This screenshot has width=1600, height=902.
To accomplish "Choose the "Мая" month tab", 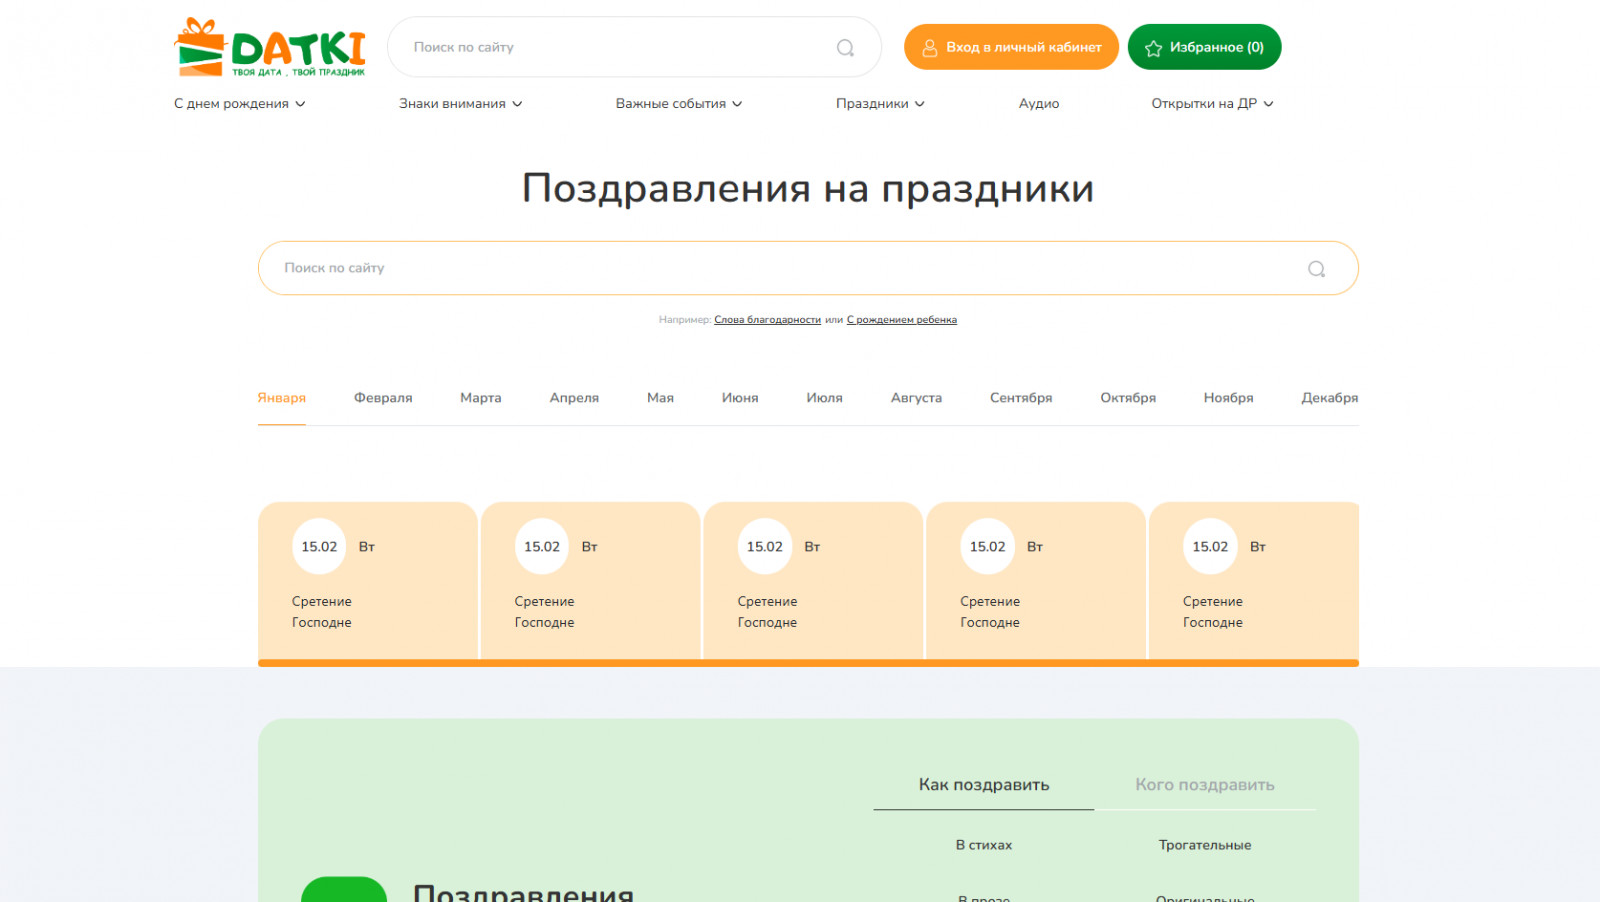I will tap(660, 398).
